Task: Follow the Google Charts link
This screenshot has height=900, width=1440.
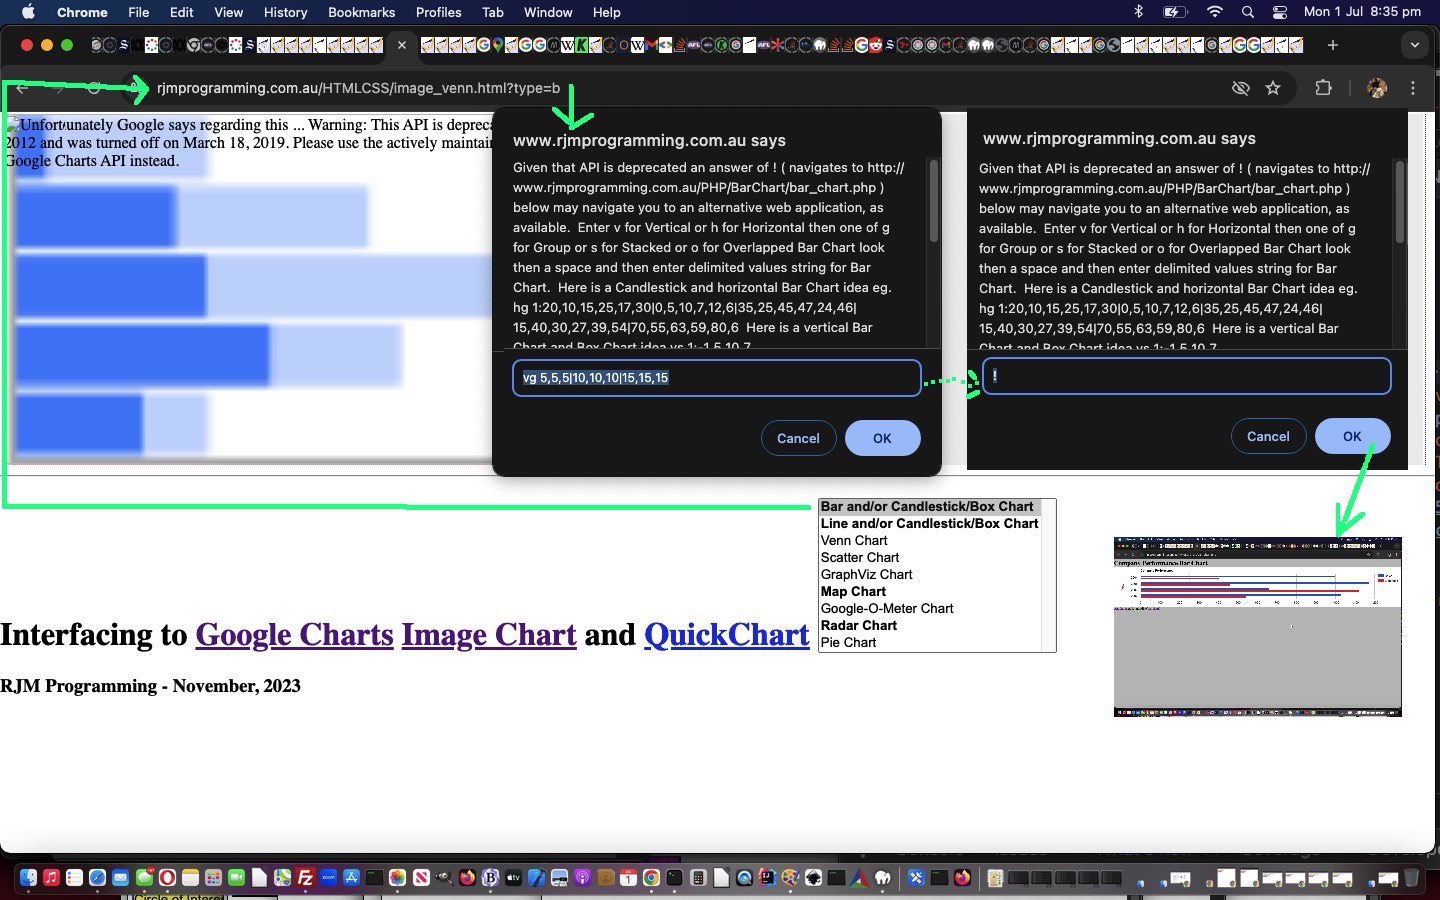Action: pyautogui.click(x=294, y=635)
